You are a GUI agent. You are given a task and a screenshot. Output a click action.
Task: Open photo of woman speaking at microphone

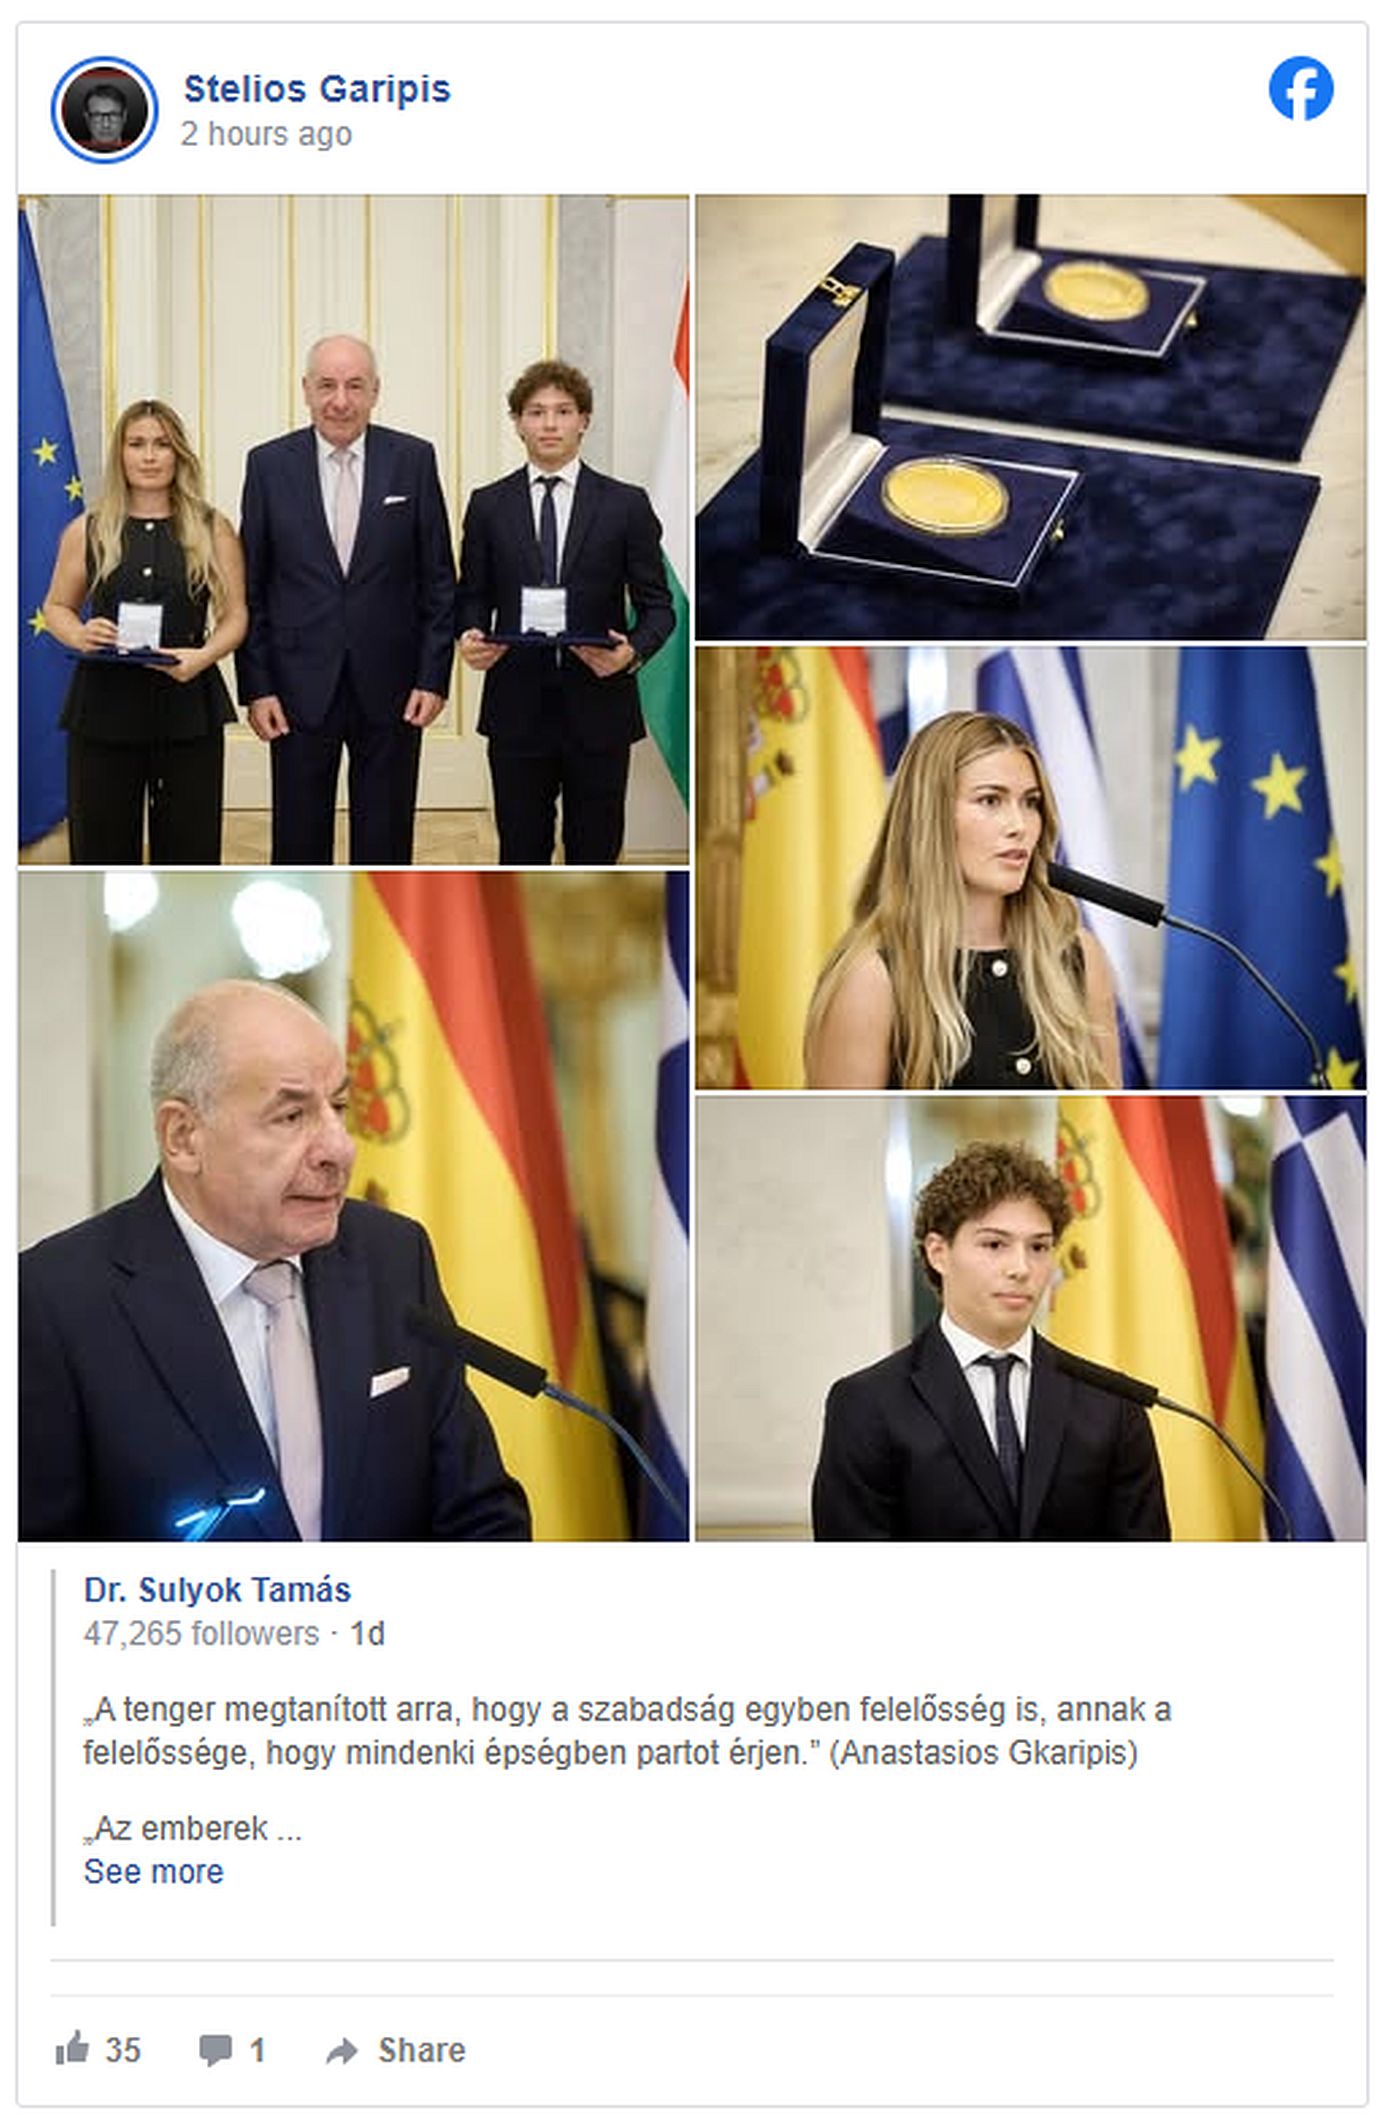pyautogui.click(x=1030, y=868)
